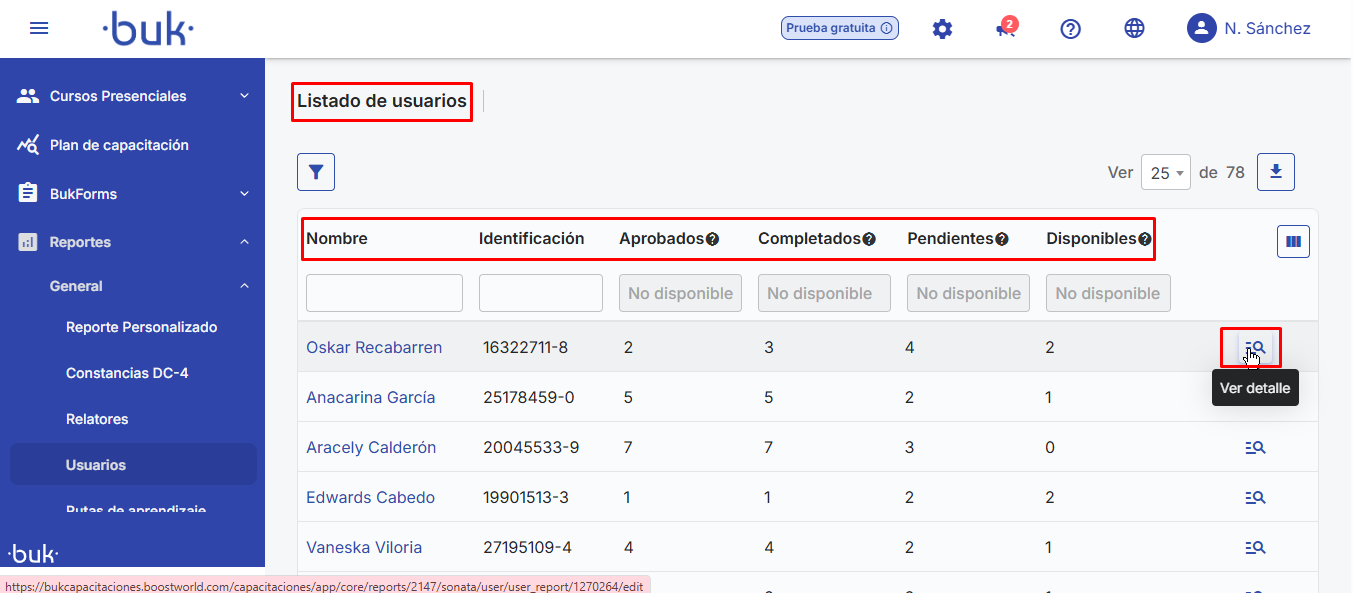1353x593 pixels.
Task: Open the rows-per-page dropdown showing 25
Action: pos(1165,173)
